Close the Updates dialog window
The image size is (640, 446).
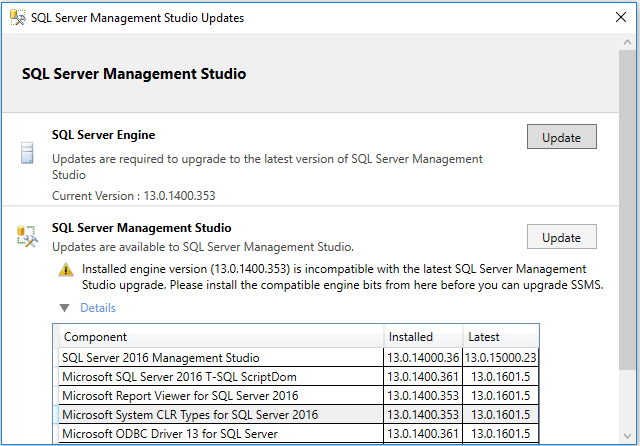(x=615, y=18)
